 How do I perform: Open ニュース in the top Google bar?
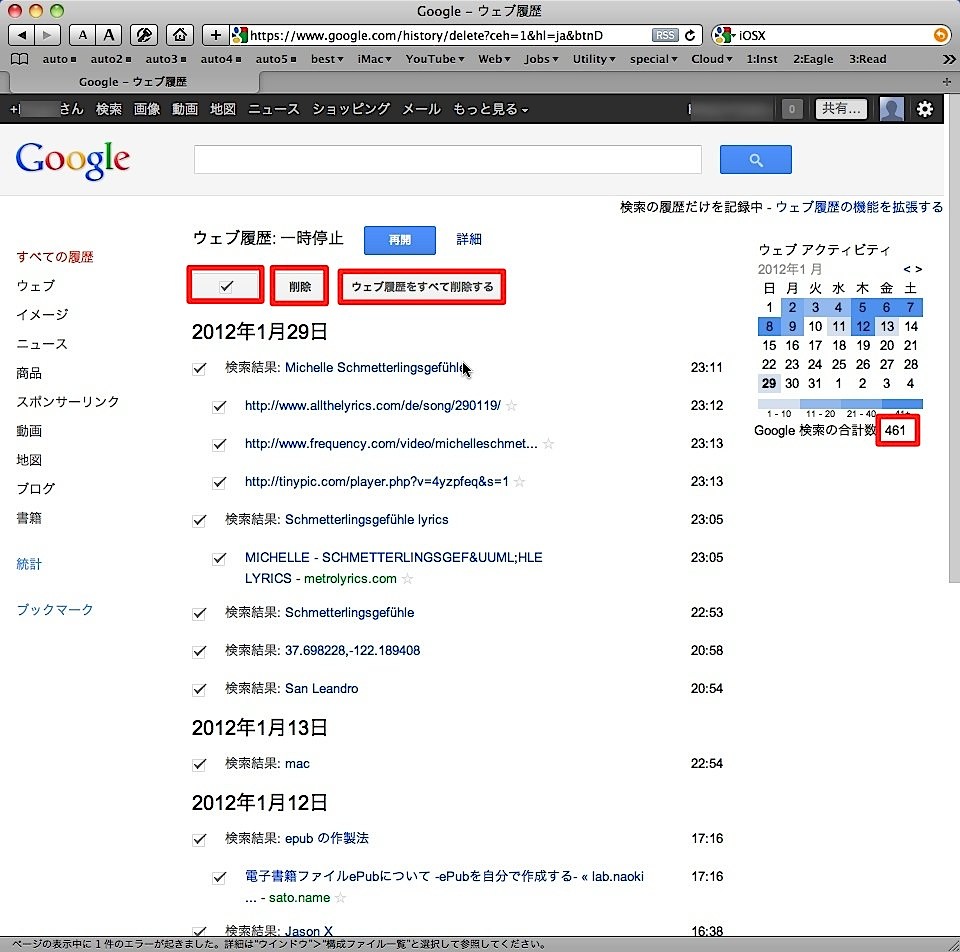[273, 109]
